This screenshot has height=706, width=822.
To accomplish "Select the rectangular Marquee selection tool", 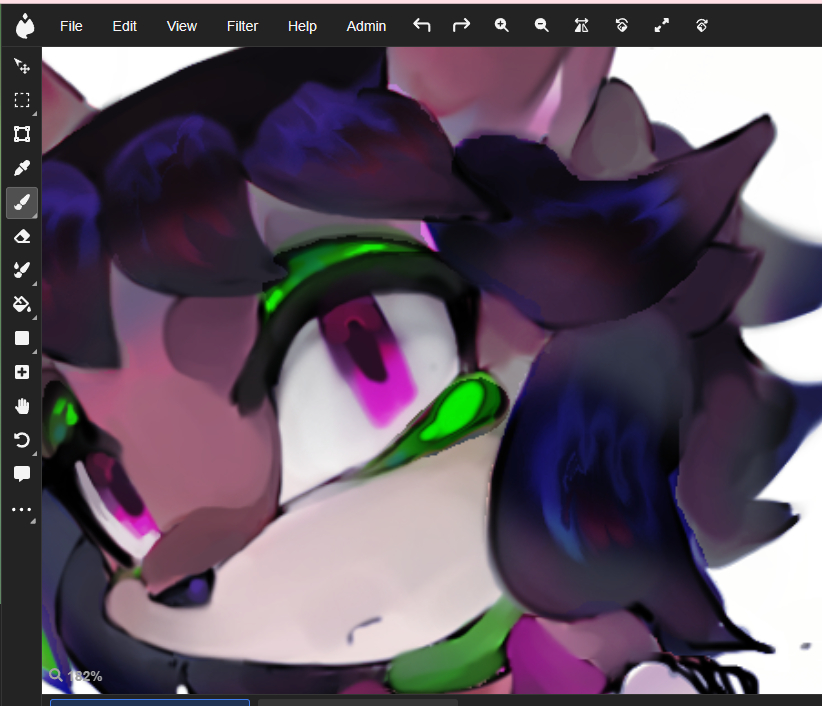I will (x=21, y=100).
